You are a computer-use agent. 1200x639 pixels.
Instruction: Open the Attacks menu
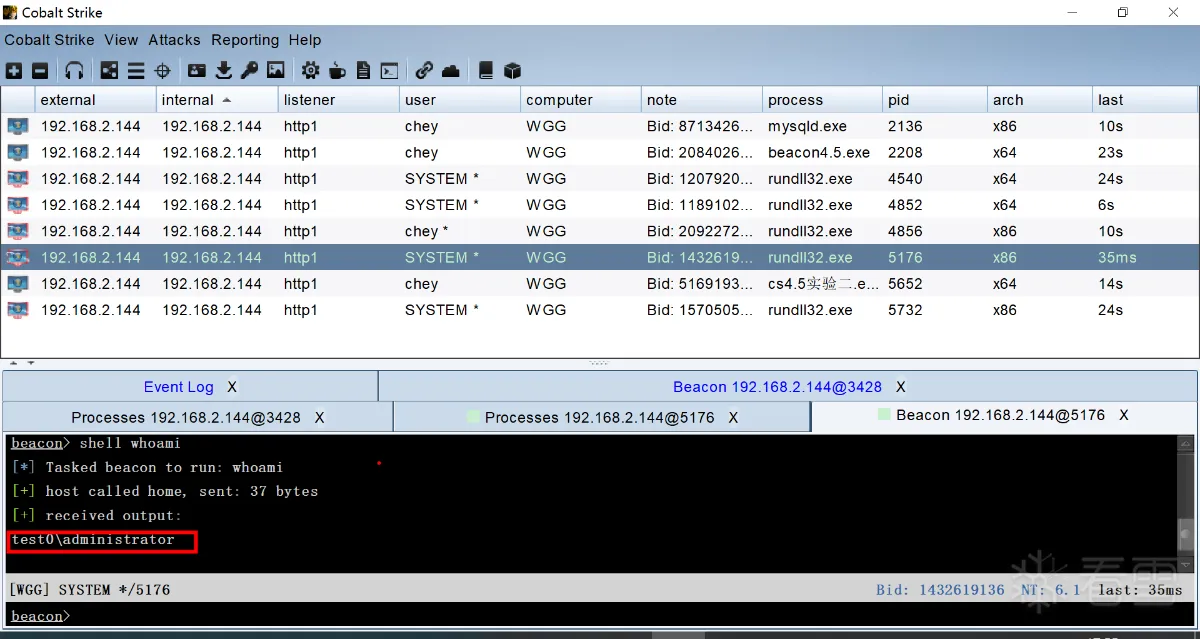tap(174, 40)
